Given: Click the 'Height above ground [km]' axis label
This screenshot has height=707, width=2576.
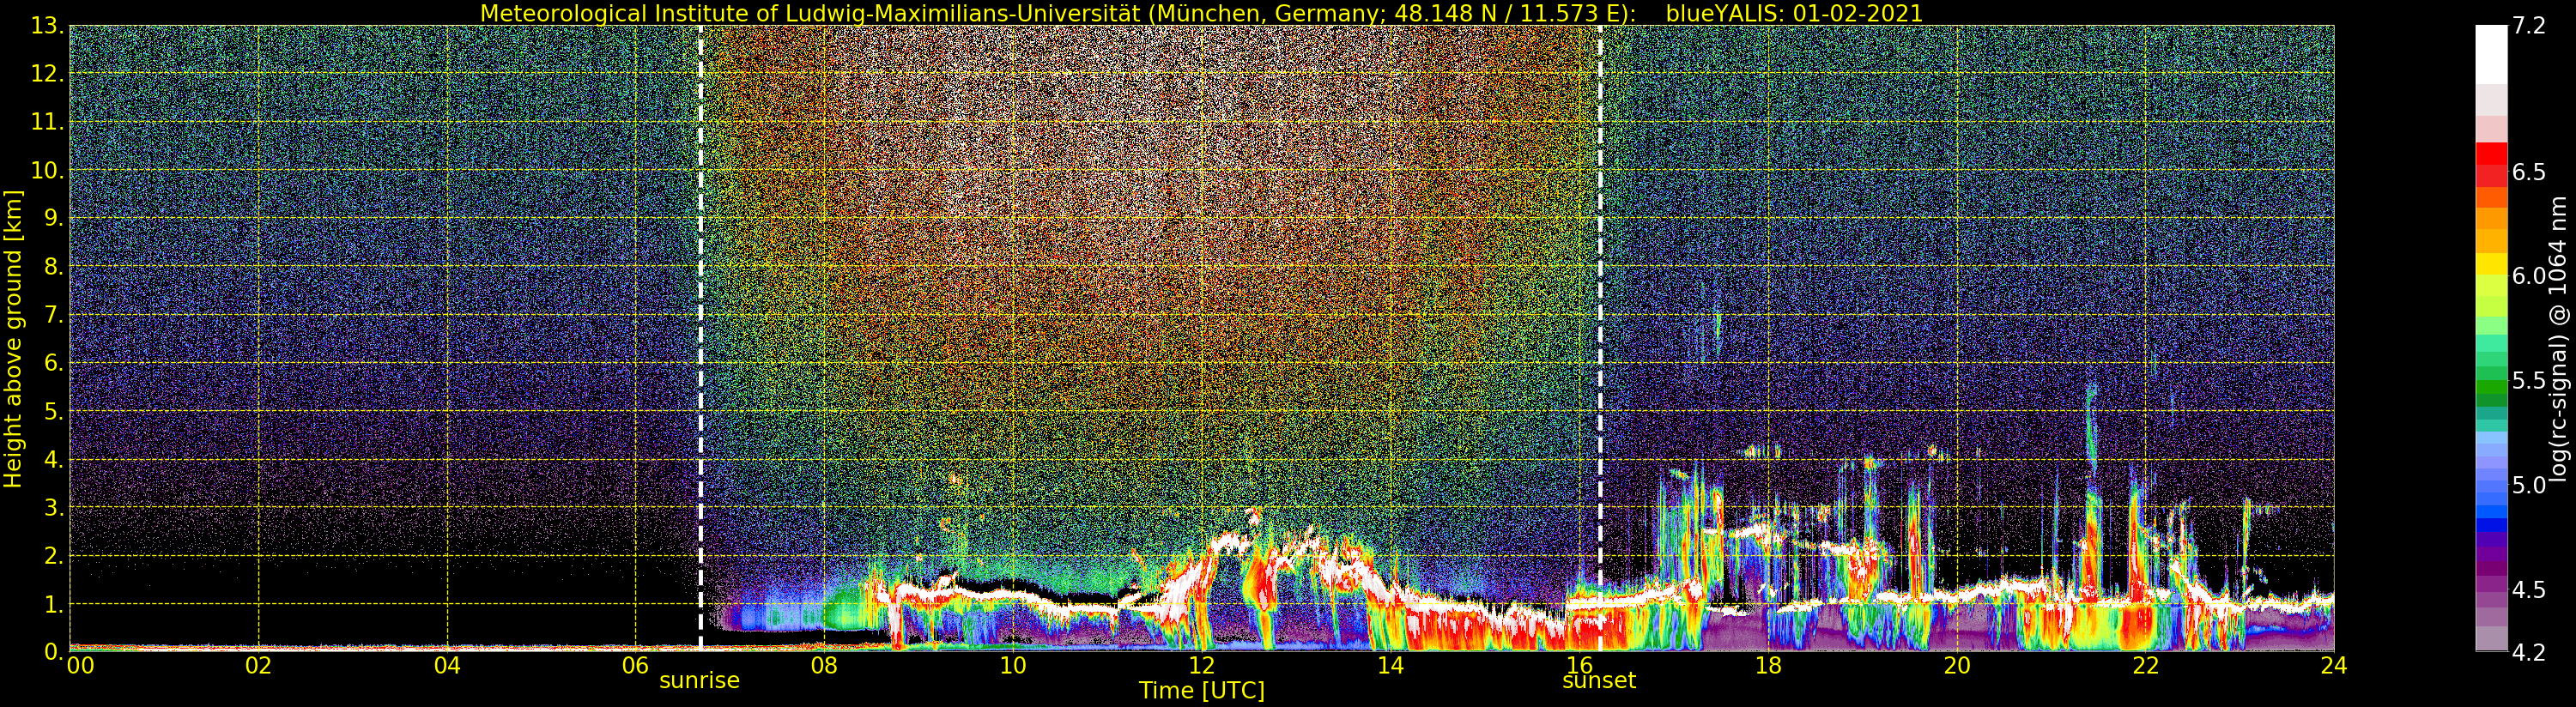Looking at the screenshot, I should 13,338.
